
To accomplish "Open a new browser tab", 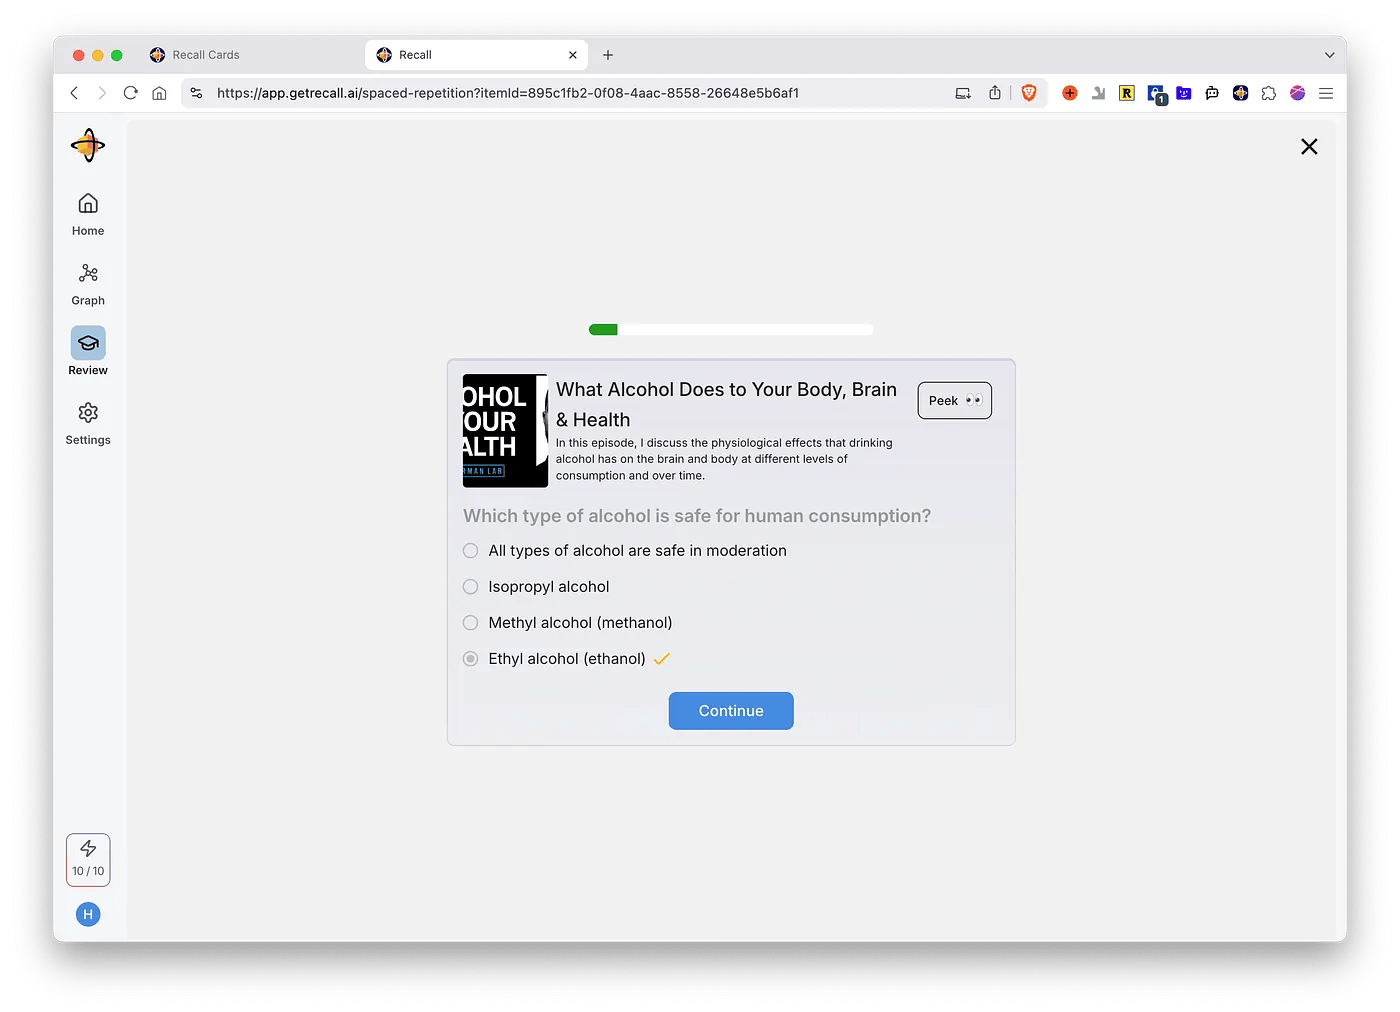I will pos(608,55).
